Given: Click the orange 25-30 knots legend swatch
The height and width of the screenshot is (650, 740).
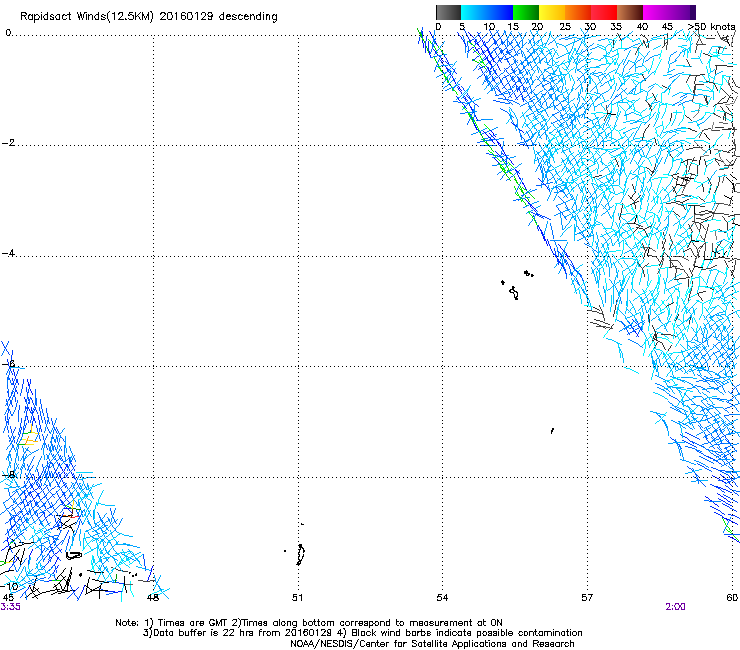Looking at the screenshot, I should (x=578, y=12).
